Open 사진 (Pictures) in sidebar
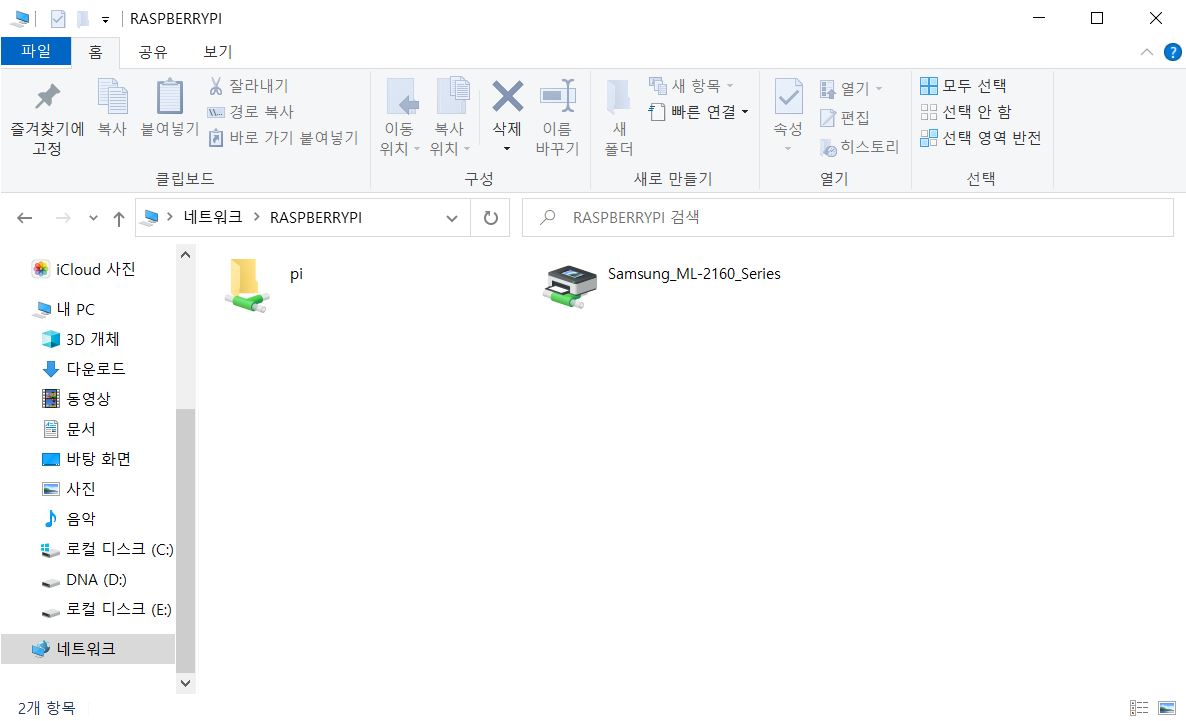This screenshot has height=721, width=1186. tap(69, 489)
